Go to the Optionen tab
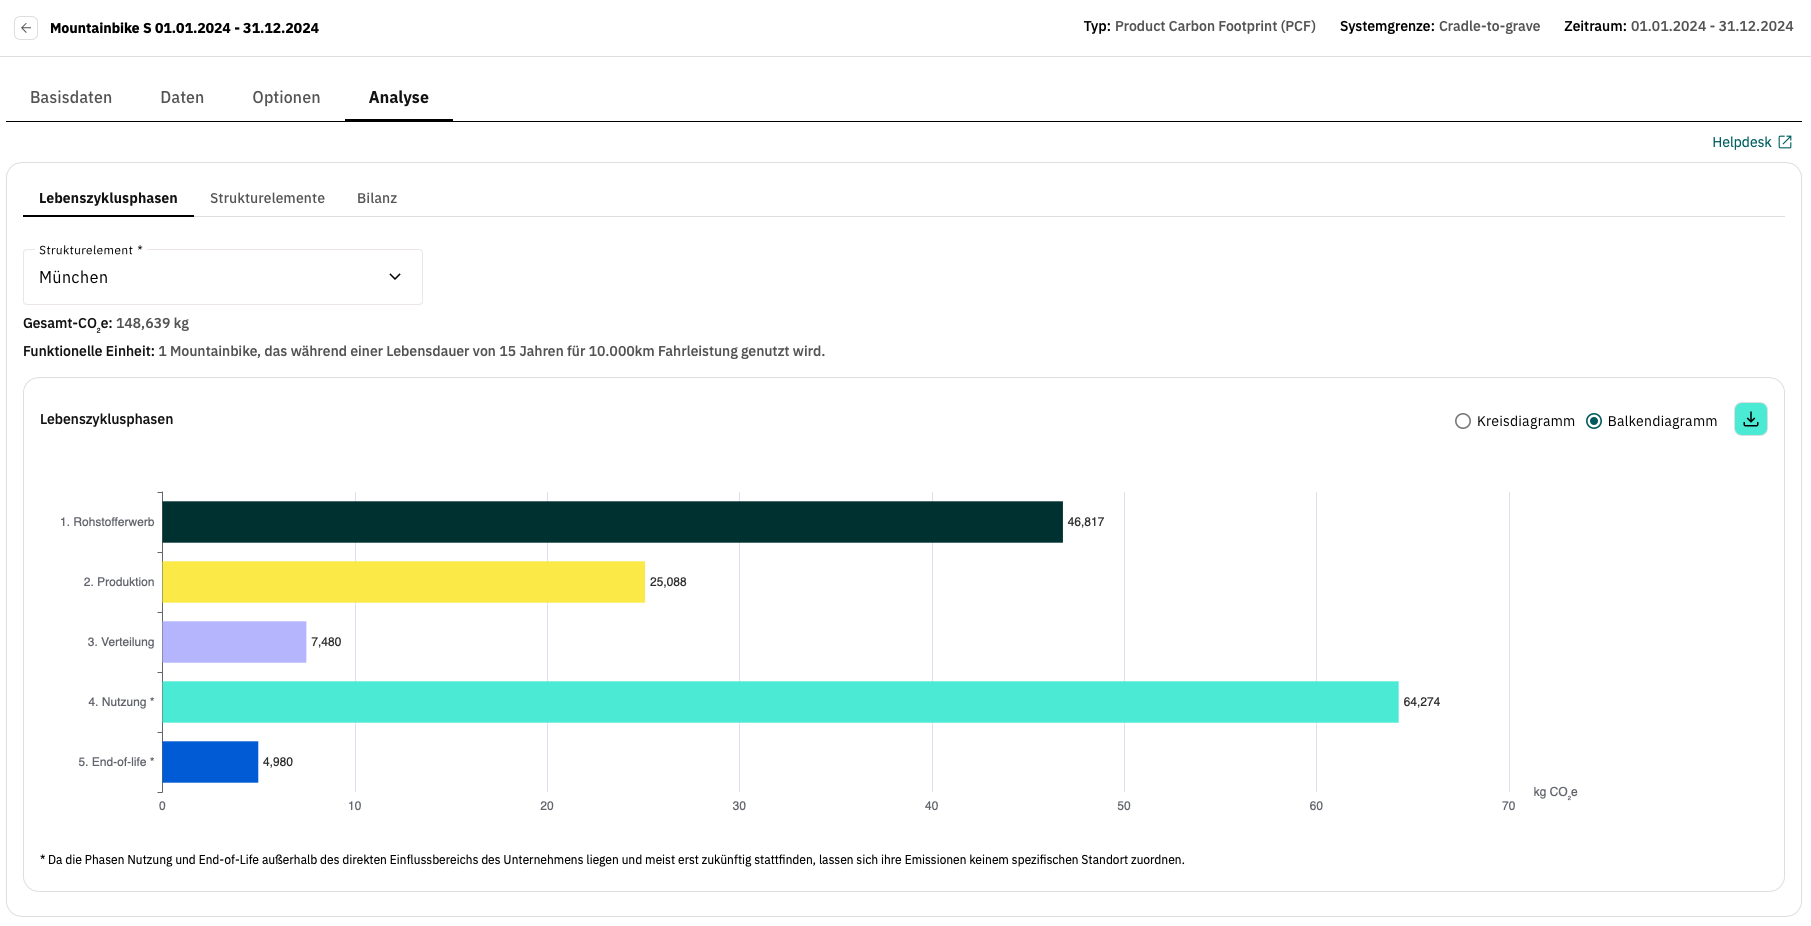 pos(286,97)
